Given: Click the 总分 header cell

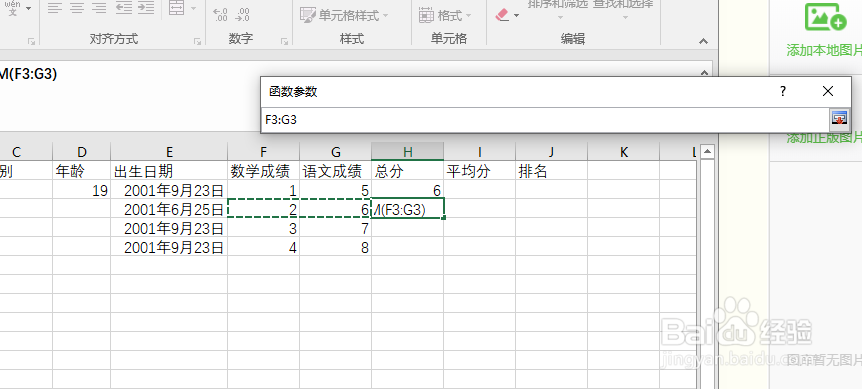Looking at the screenshot, I should pos(407,171).
